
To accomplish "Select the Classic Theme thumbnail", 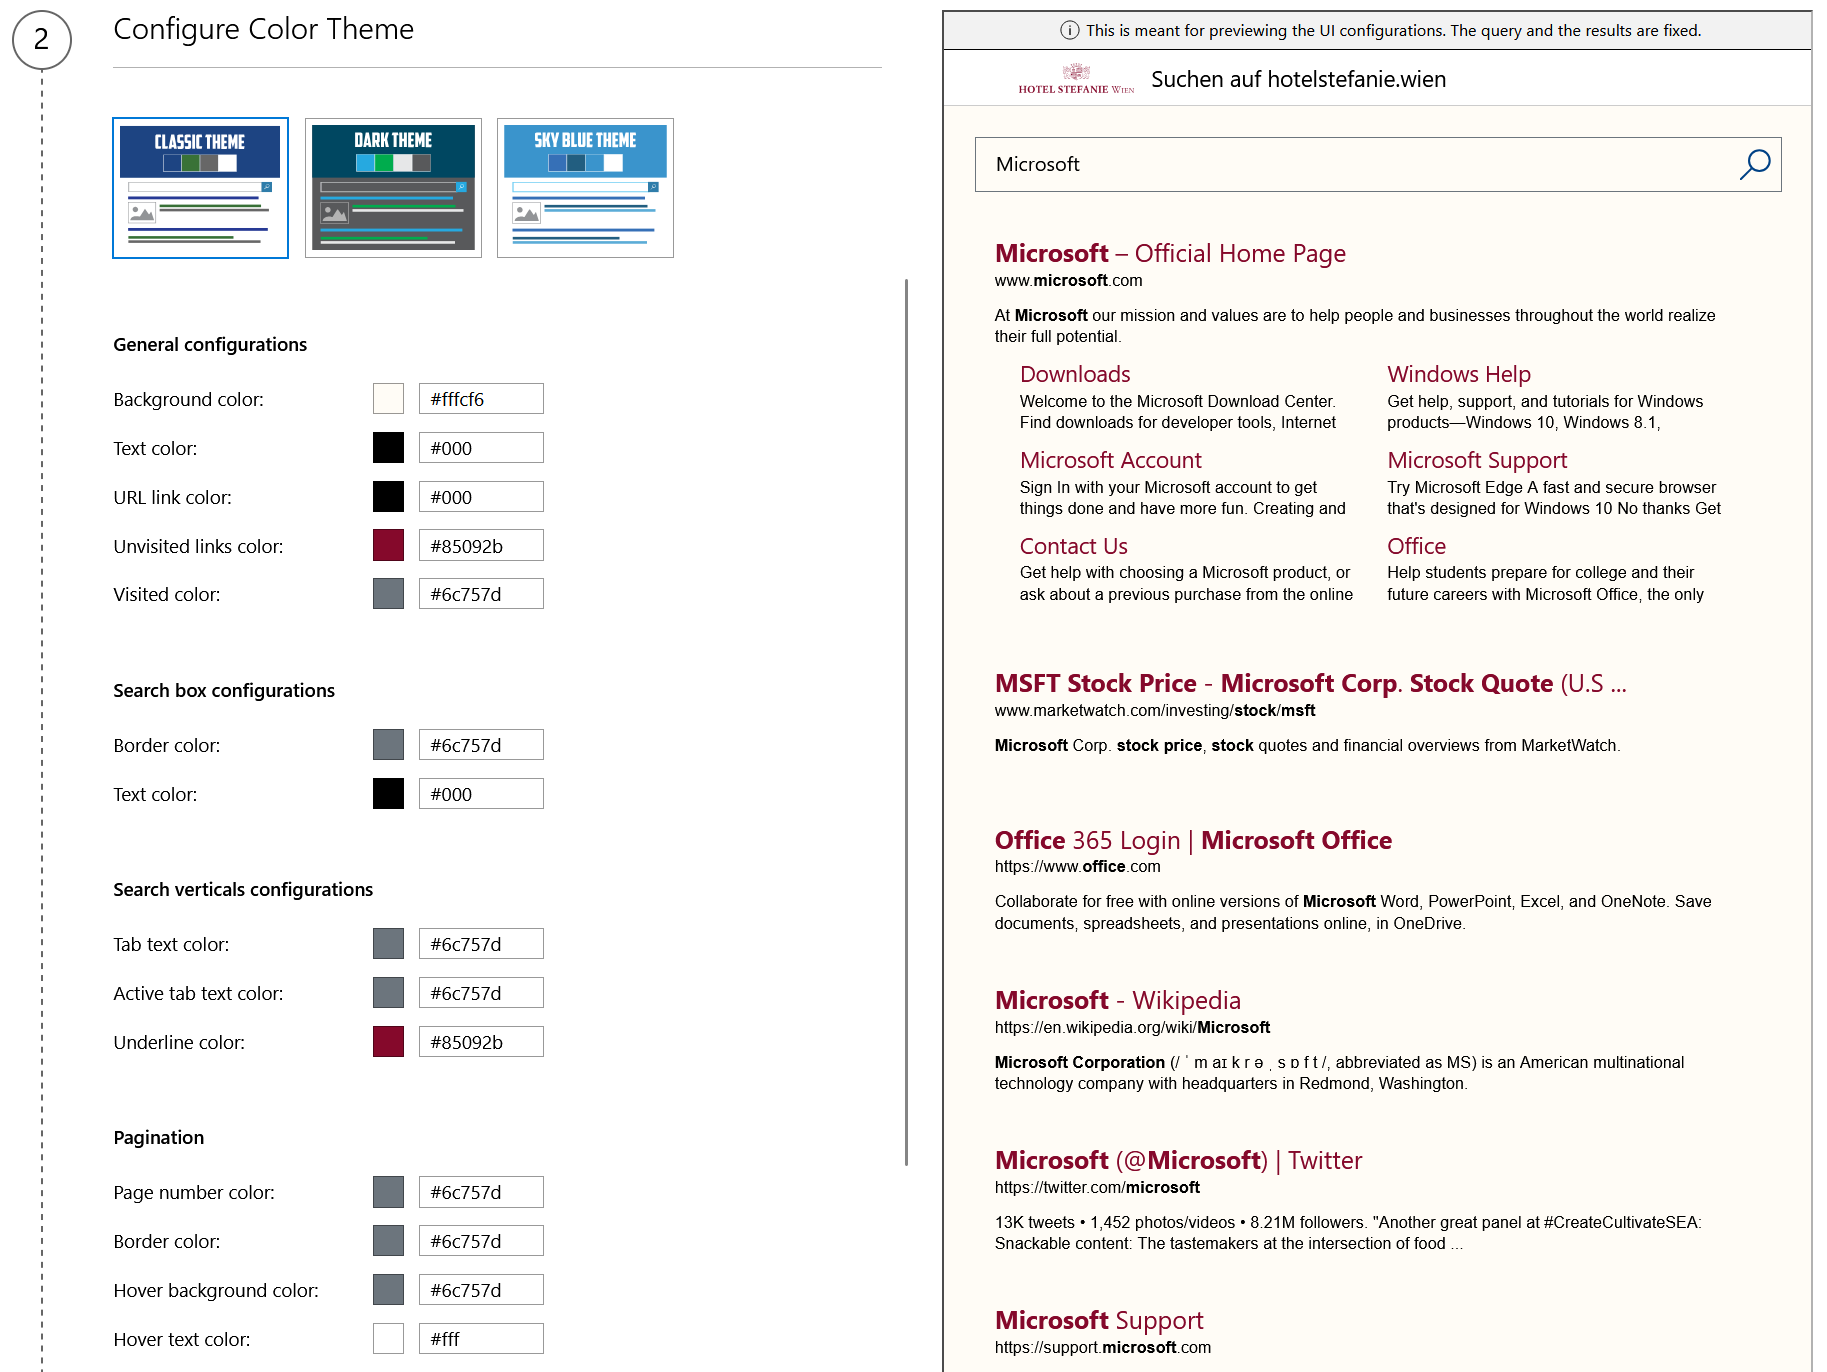I will tap(200, 188).
